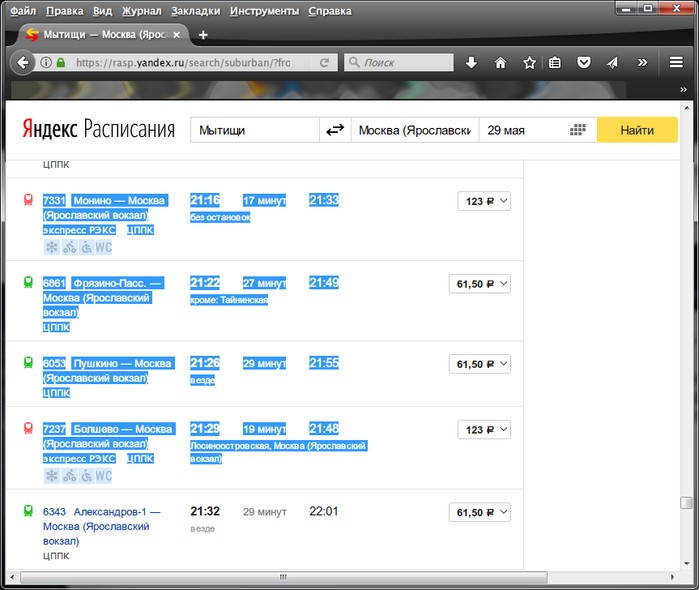699x590 pixels.
Task: Open the calendar date picker grid
Action: coord(578,130)
